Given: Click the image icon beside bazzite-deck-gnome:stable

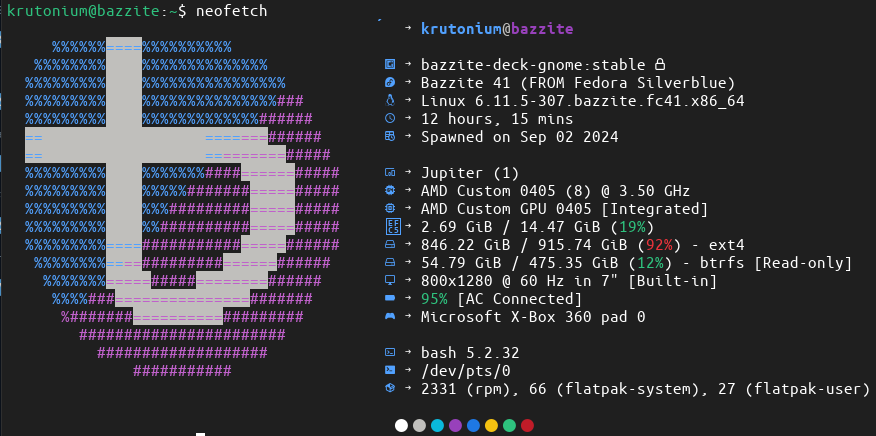Looking at the screenshot, I should pyautogui.click(x=390, y=65).
